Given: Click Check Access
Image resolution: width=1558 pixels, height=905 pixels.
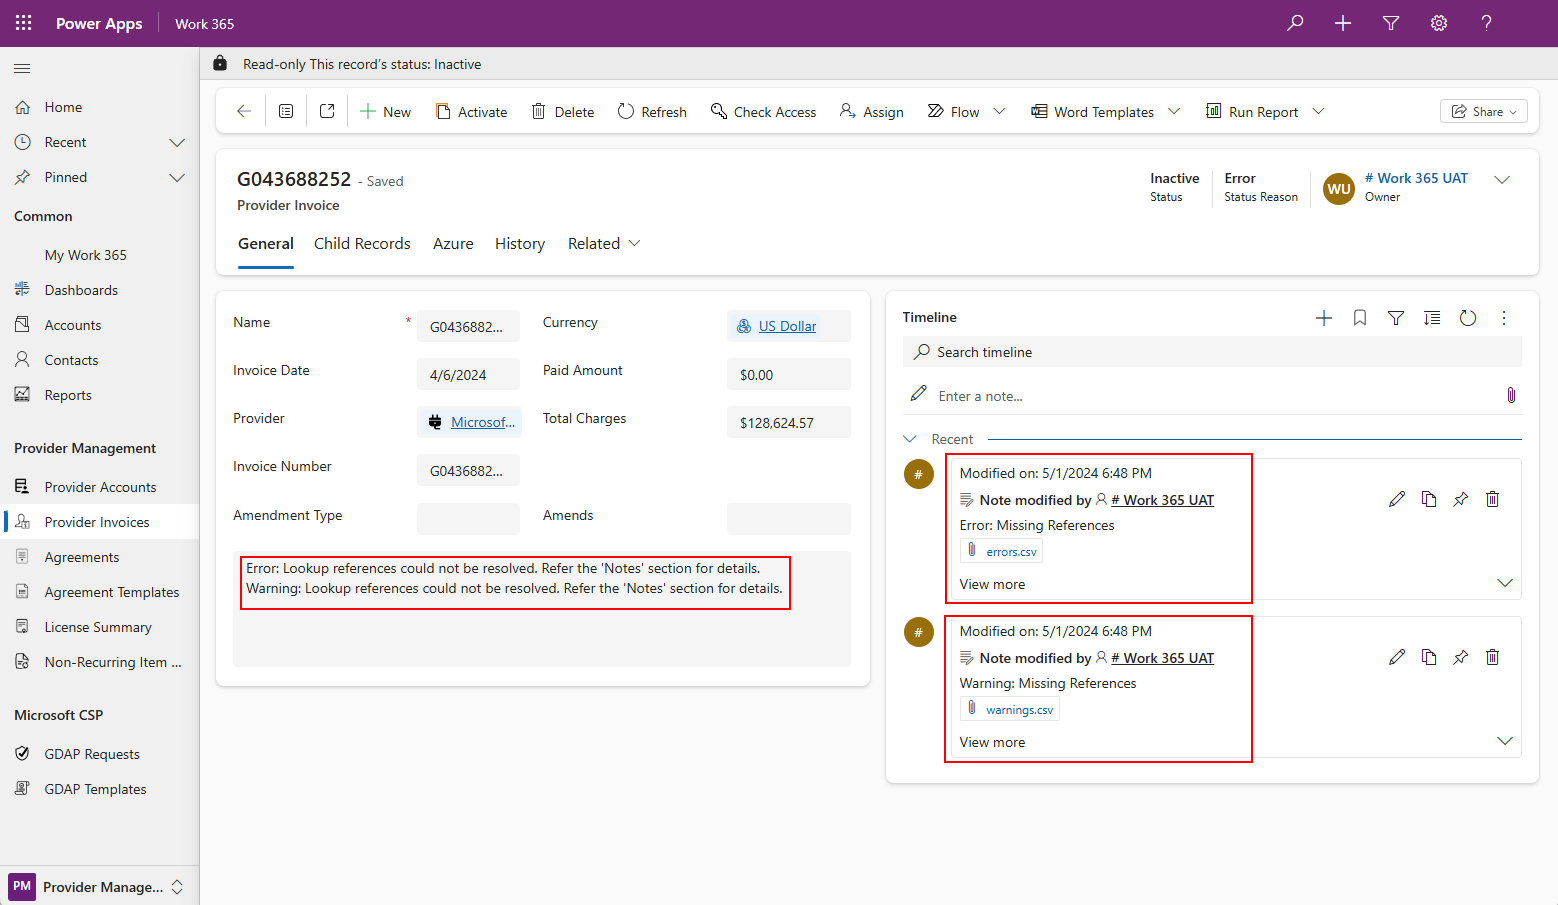Looking at the screenshot, I should 763,111.
